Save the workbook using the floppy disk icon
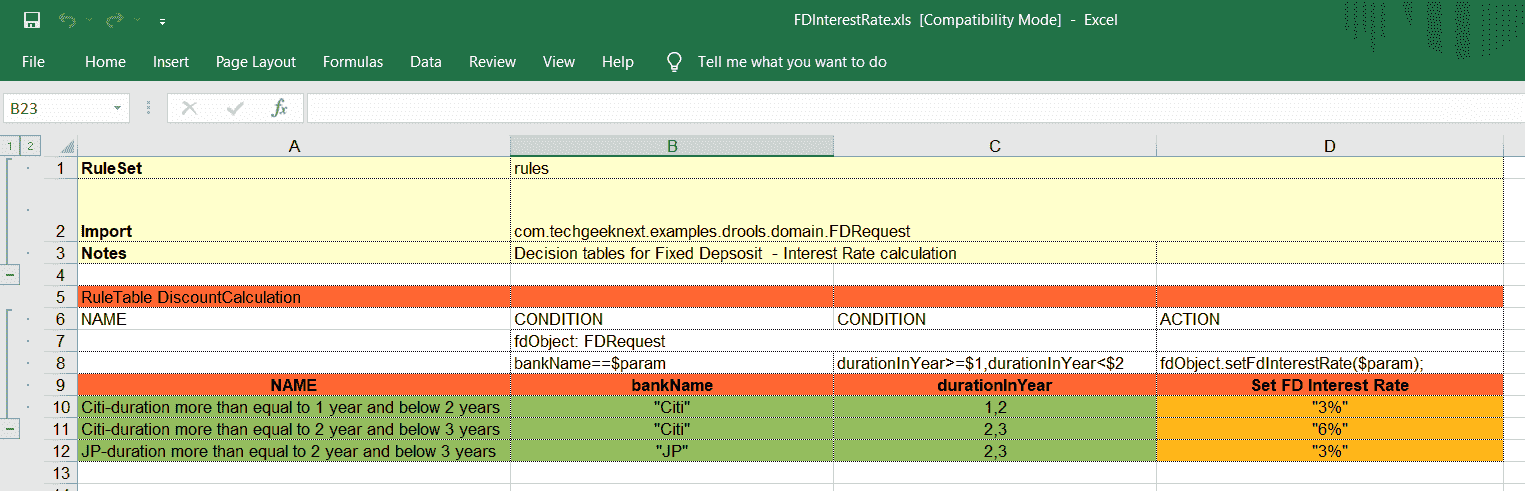Screen dimensions: 1525x491 click(x=31, y=20)
